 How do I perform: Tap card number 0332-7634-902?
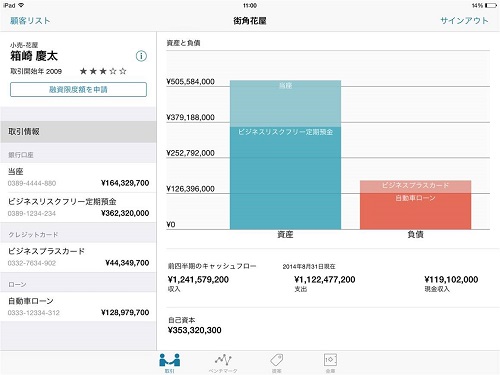(x=32, y=263)
